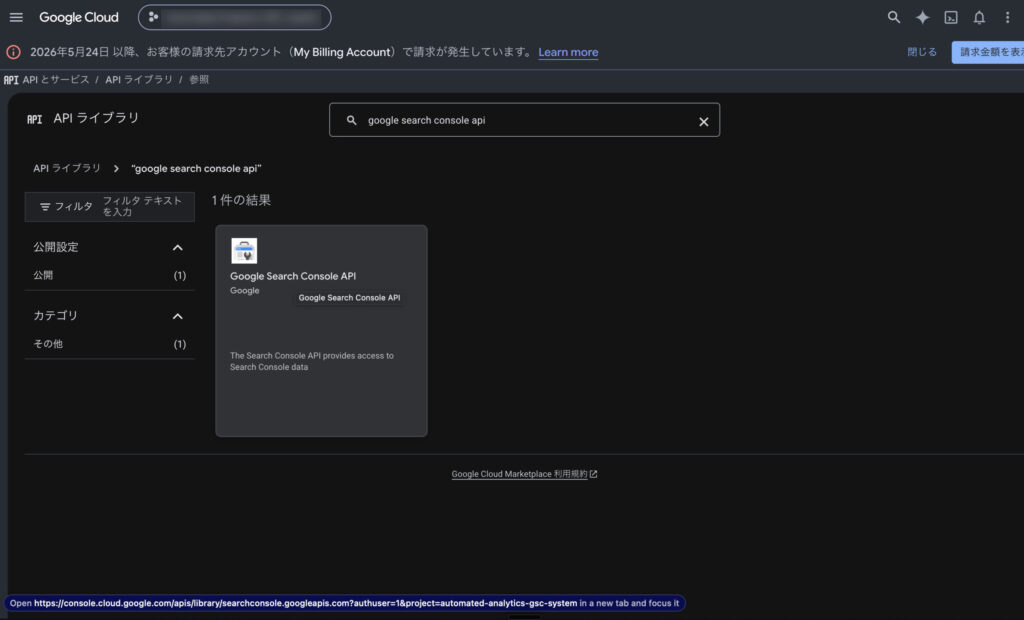Dismiss banner with 閉じる button
This screenshot has height=620, width=1024.
pos(921,52)
